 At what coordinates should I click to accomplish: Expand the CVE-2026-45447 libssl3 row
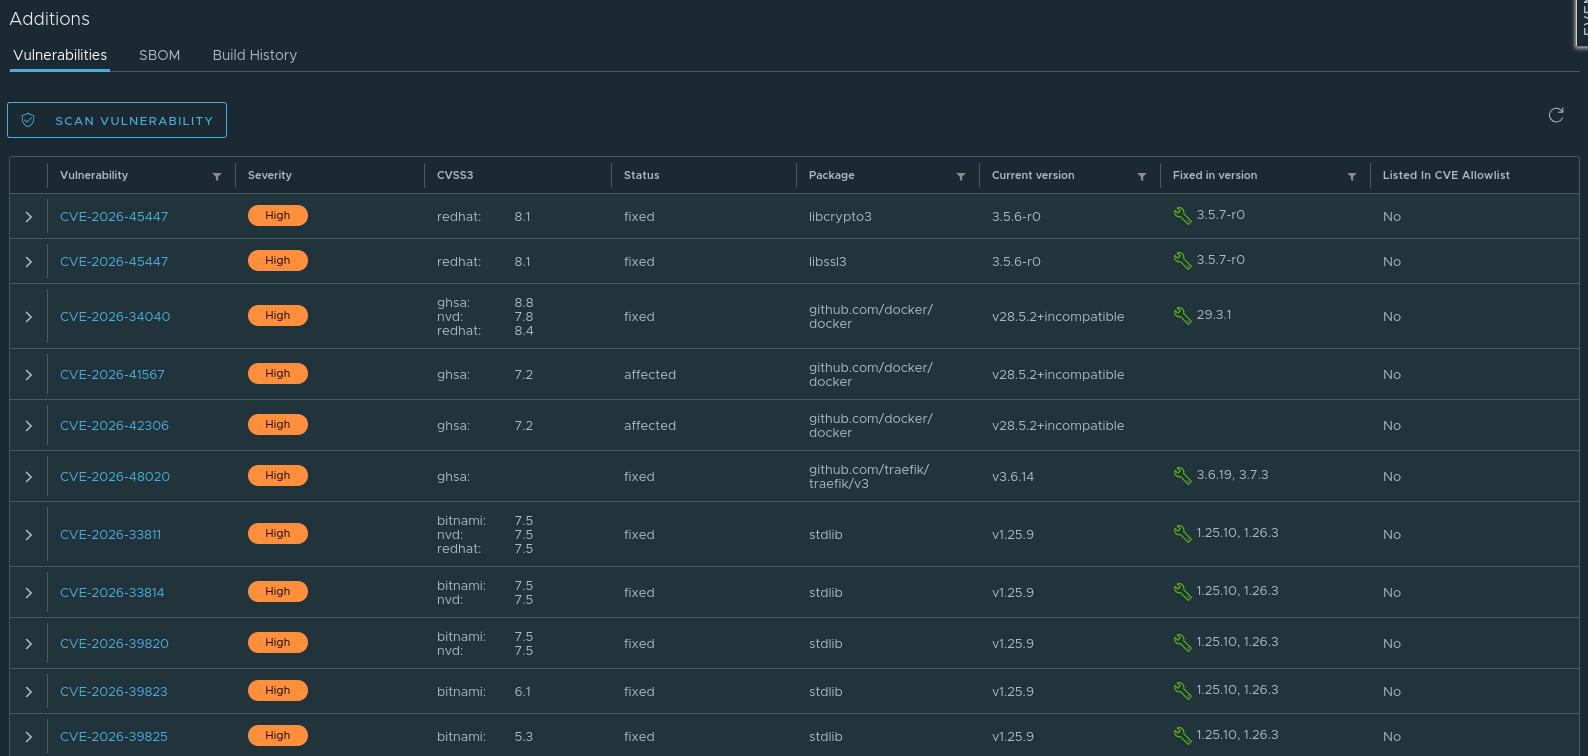click(x=29, y=261)
